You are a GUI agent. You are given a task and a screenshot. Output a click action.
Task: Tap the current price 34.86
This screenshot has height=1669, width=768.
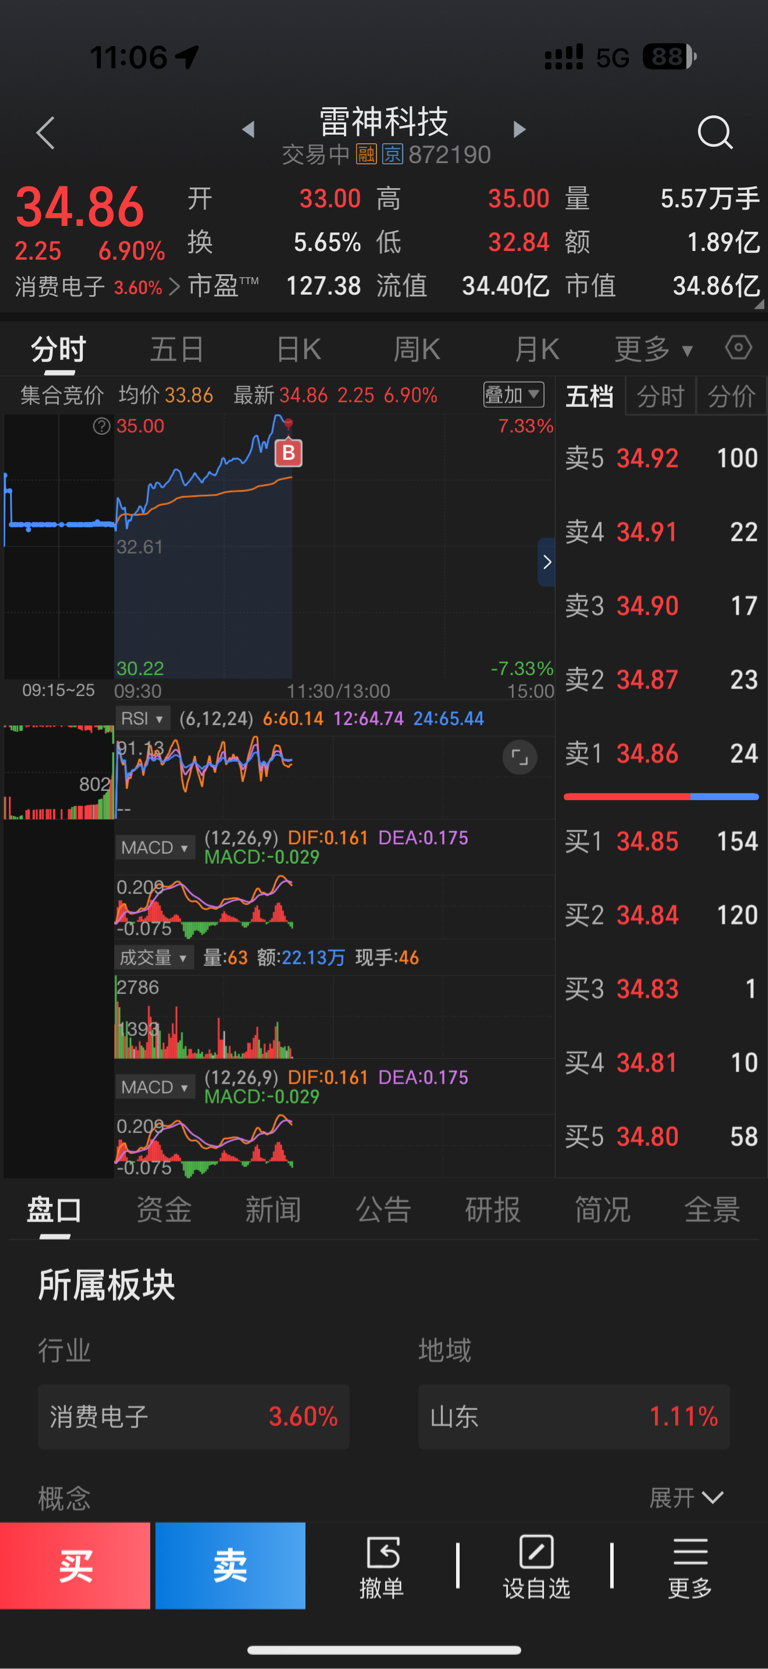point(80,208)
